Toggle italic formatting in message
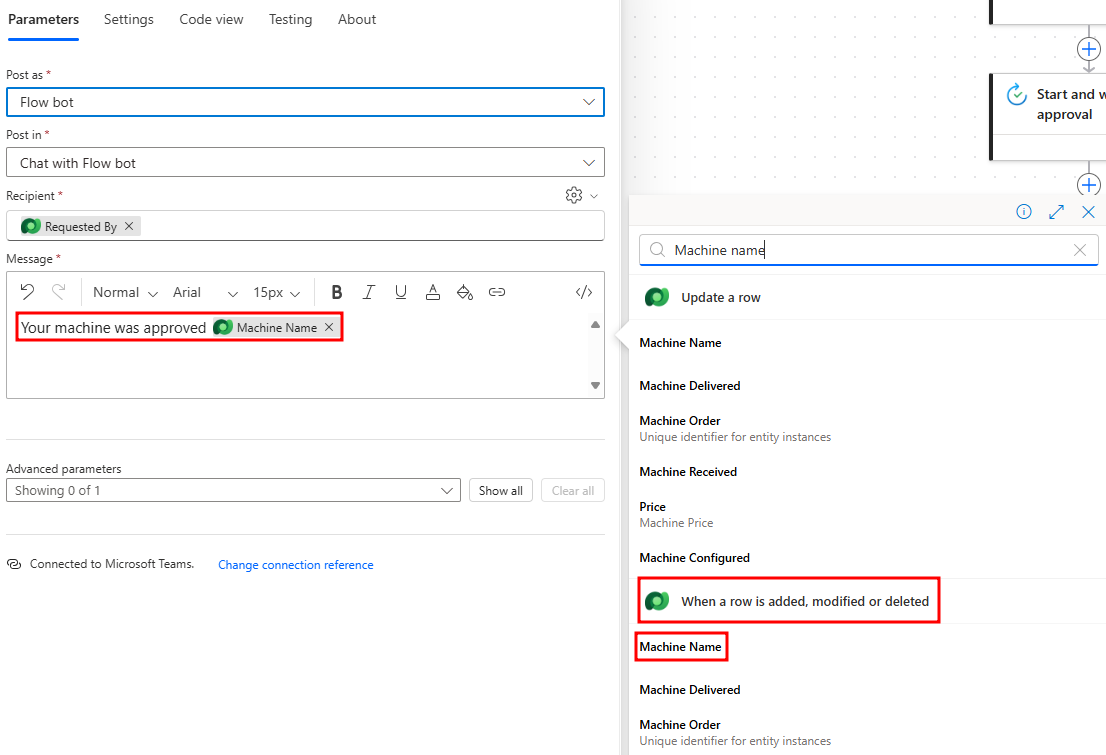This screenshot has height=755, width=1106. point(368,292)
